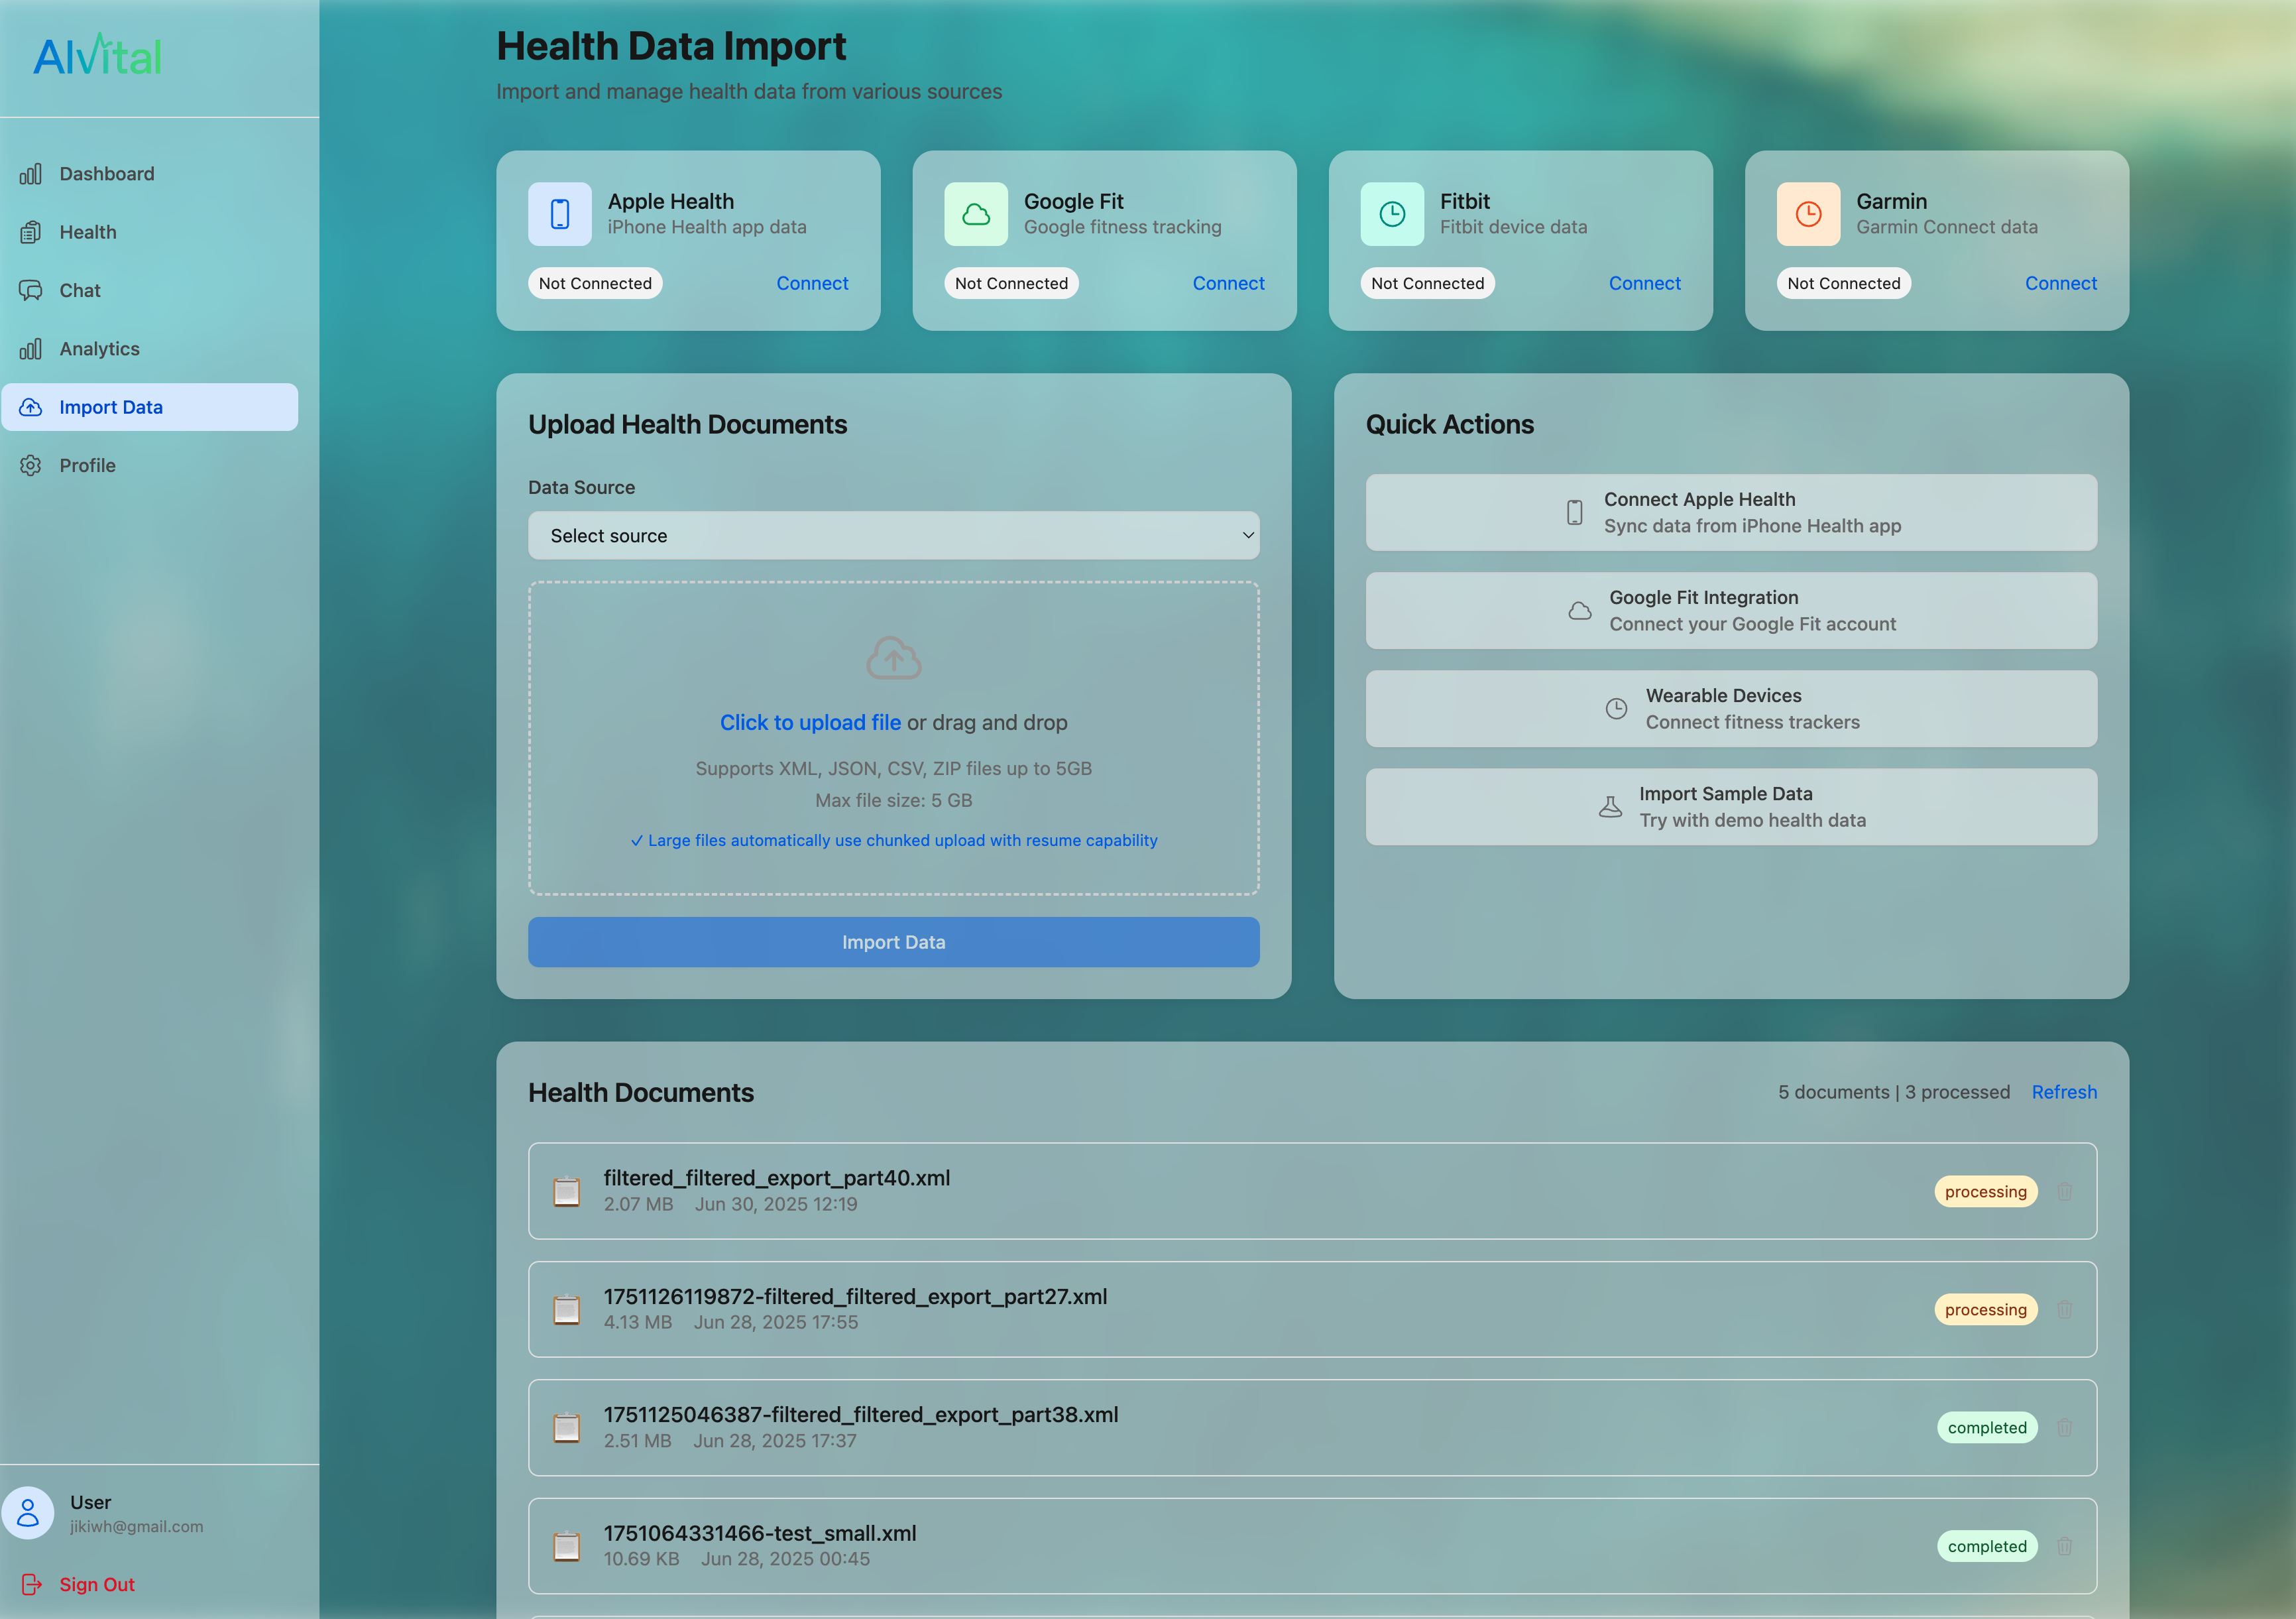Refresh the Health Documents list
Screen dimensions: 2296x1619
coord(2063,1092)
